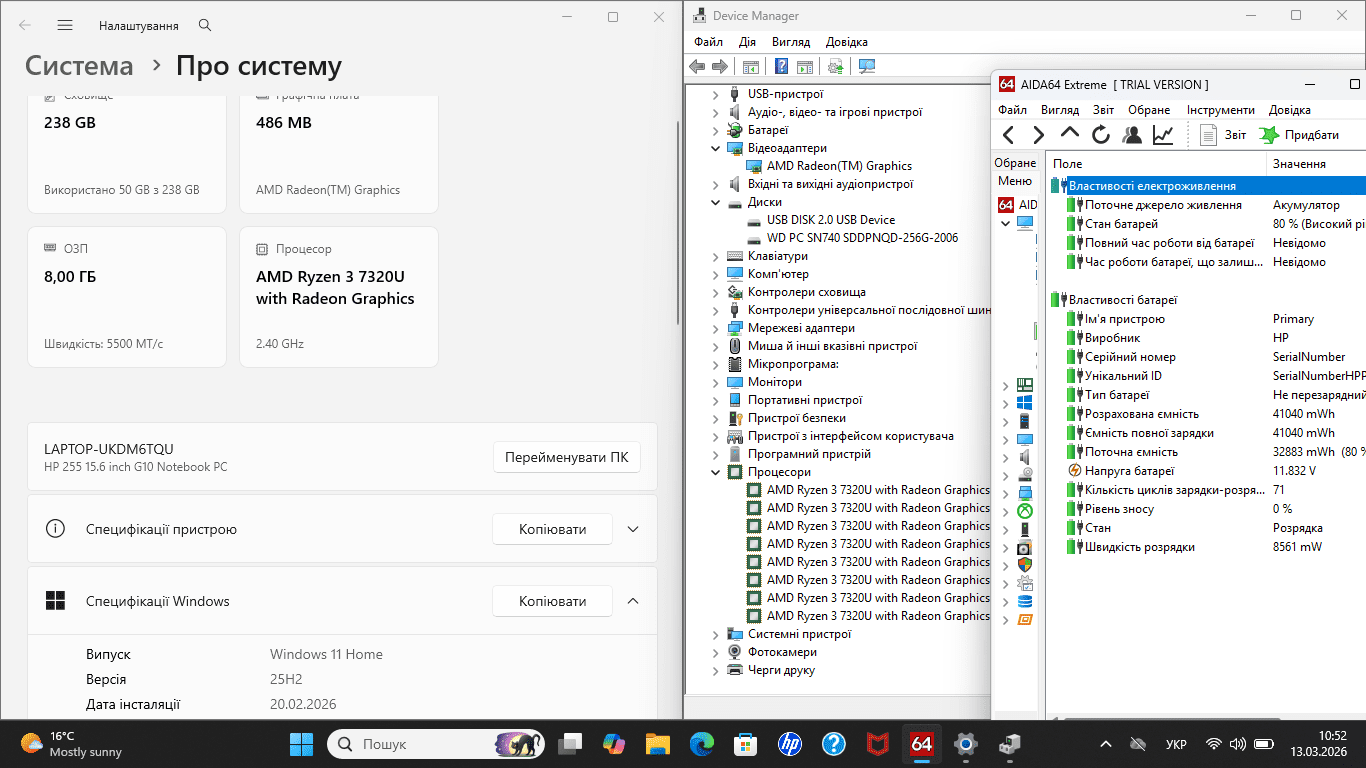Click the AIDA64 refresh toolbar icon
This screenshot has width=1366, height=768.
(x=1100, y=135)
